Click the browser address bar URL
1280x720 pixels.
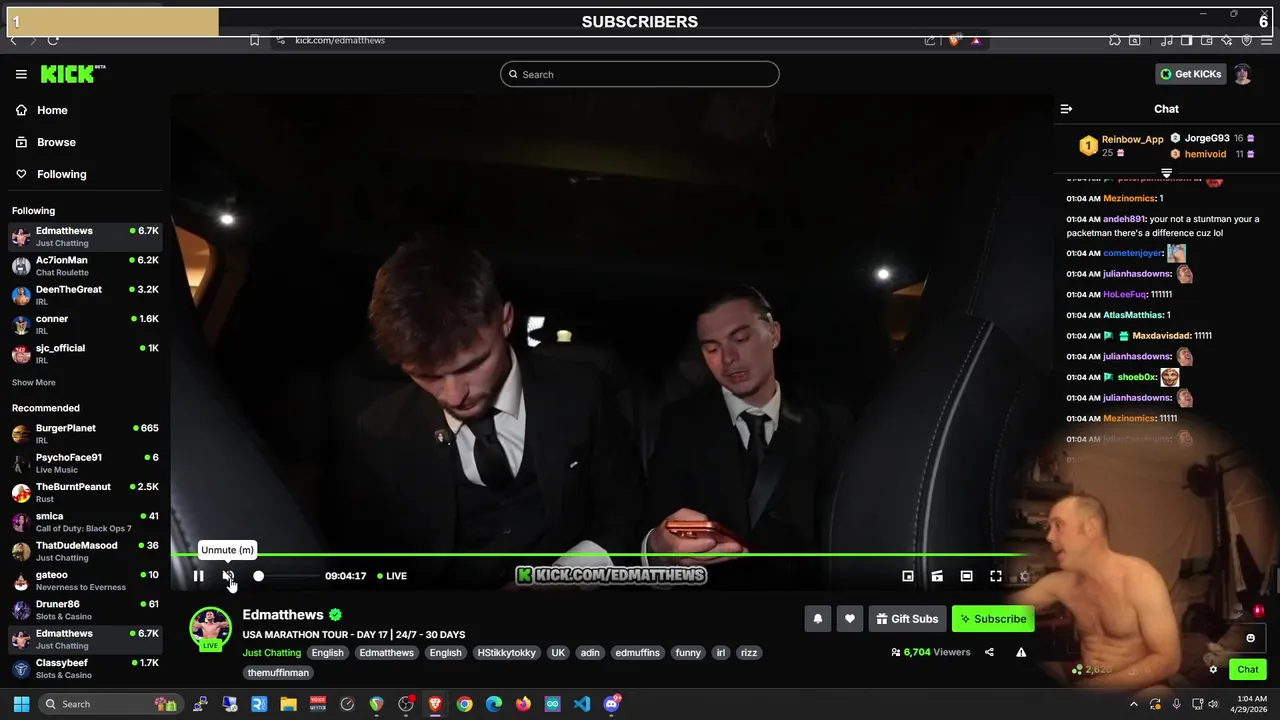tap(340, 40)
